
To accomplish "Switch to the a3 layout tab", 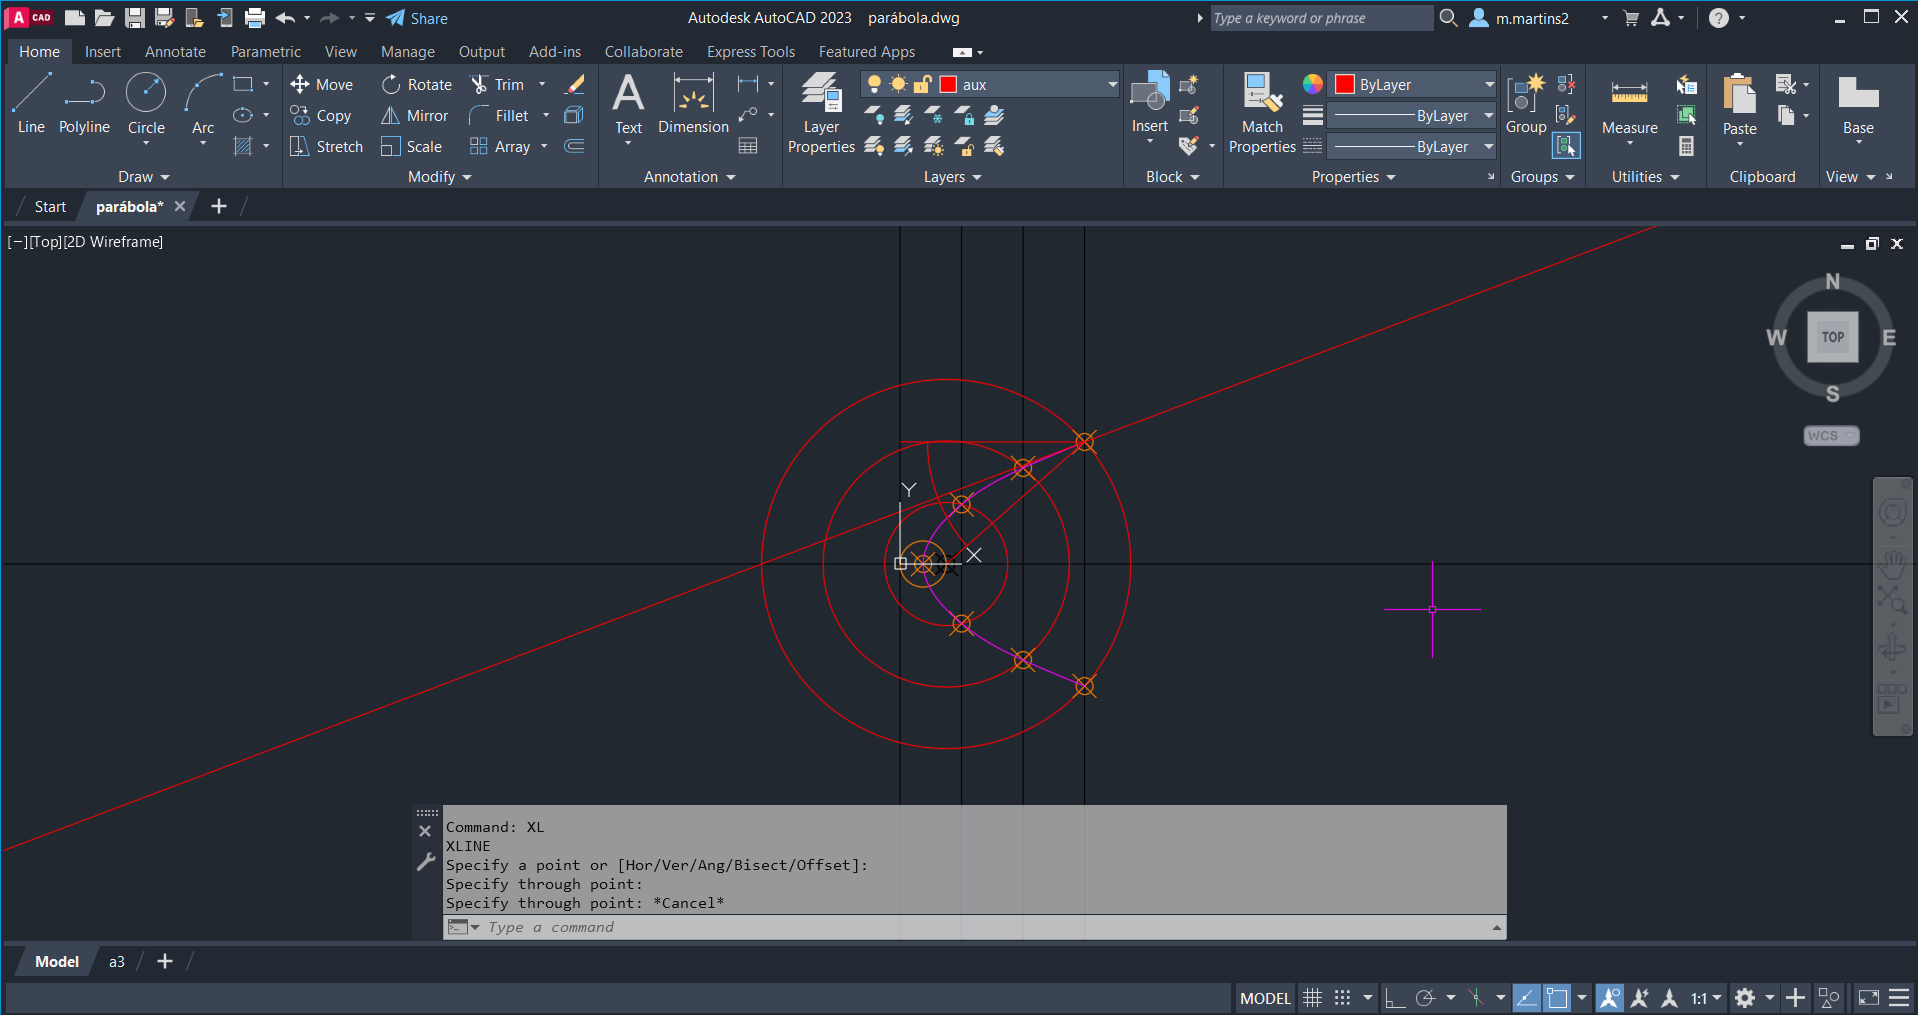I will pyautogui.click(x=117, y=962).
